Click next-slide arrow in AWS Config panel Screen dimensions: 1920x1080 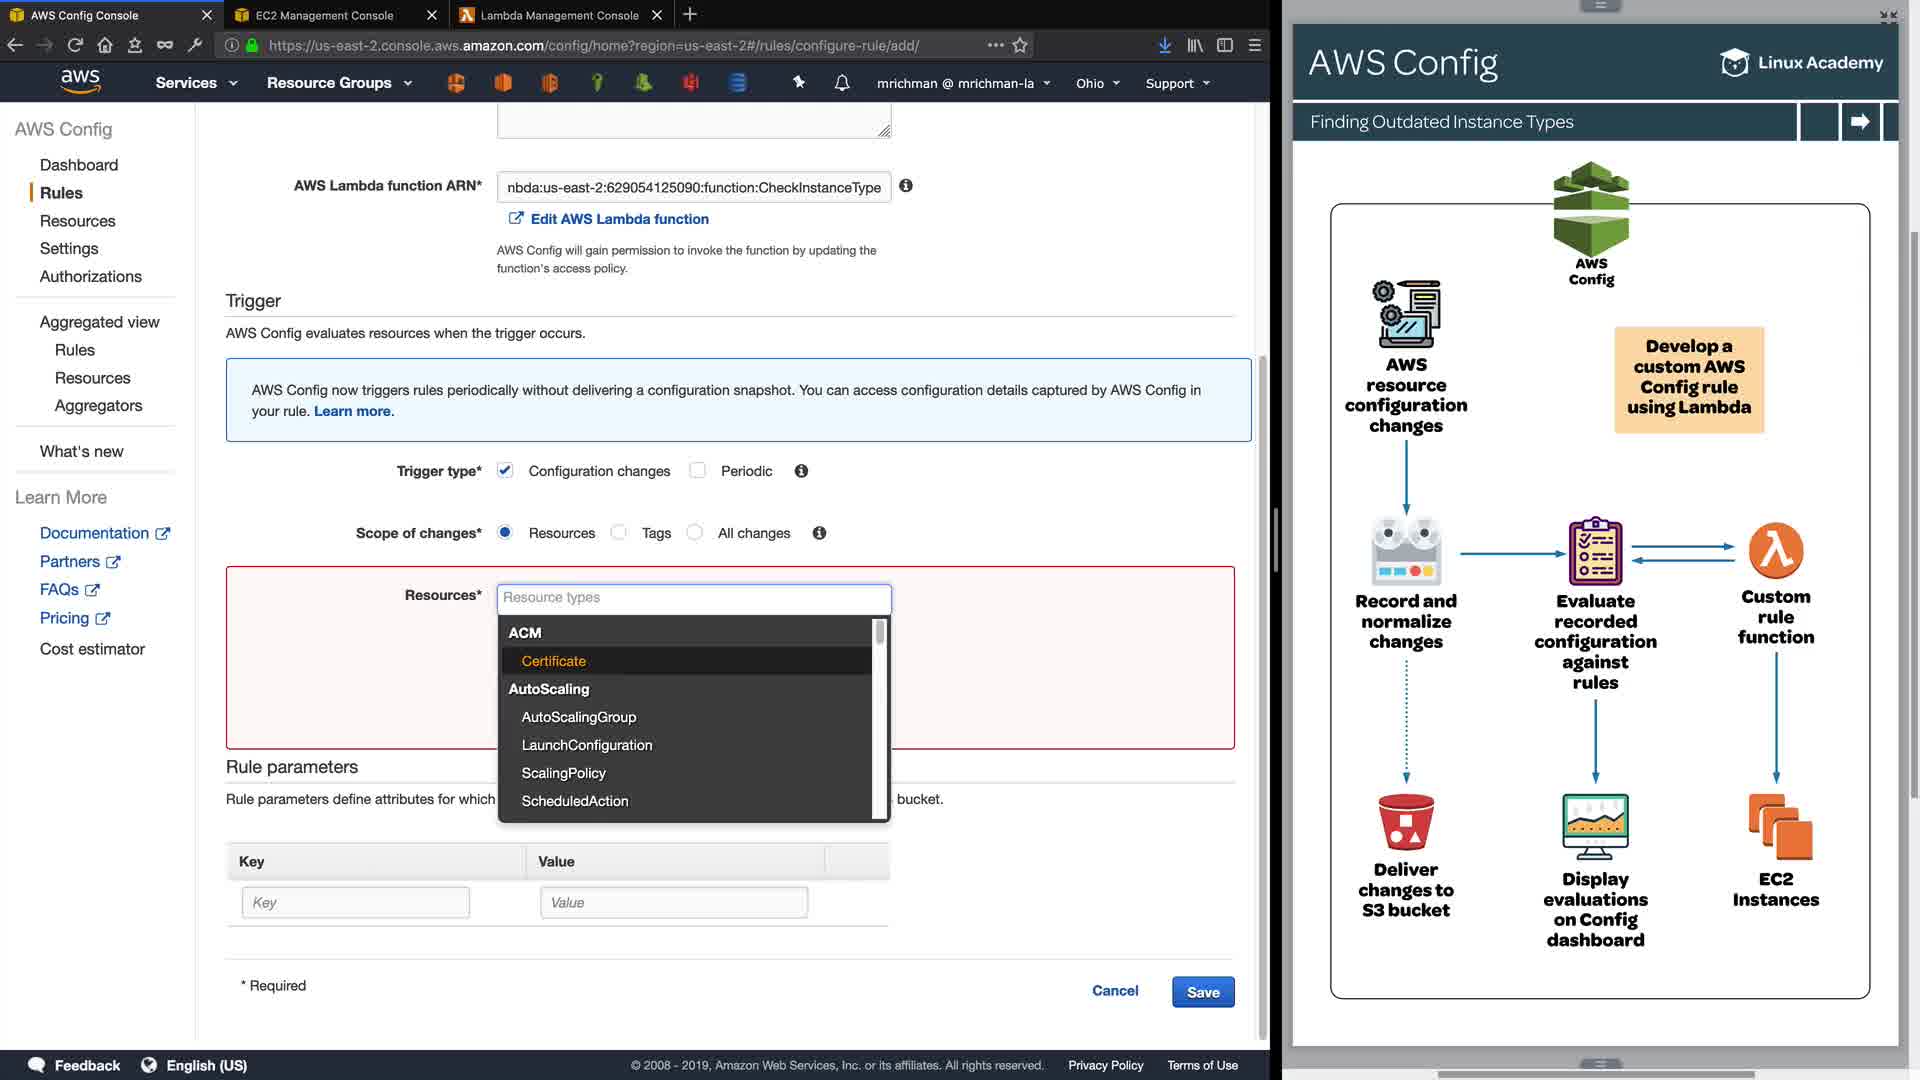(x=1860, y=122)
